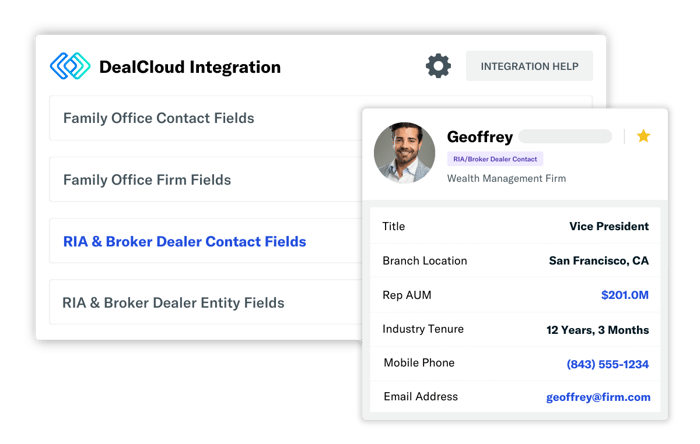Image resolution: width=700 pixels, height=444 pixels.
Task: Click the Branch Location label
Action: pos(425,261)
